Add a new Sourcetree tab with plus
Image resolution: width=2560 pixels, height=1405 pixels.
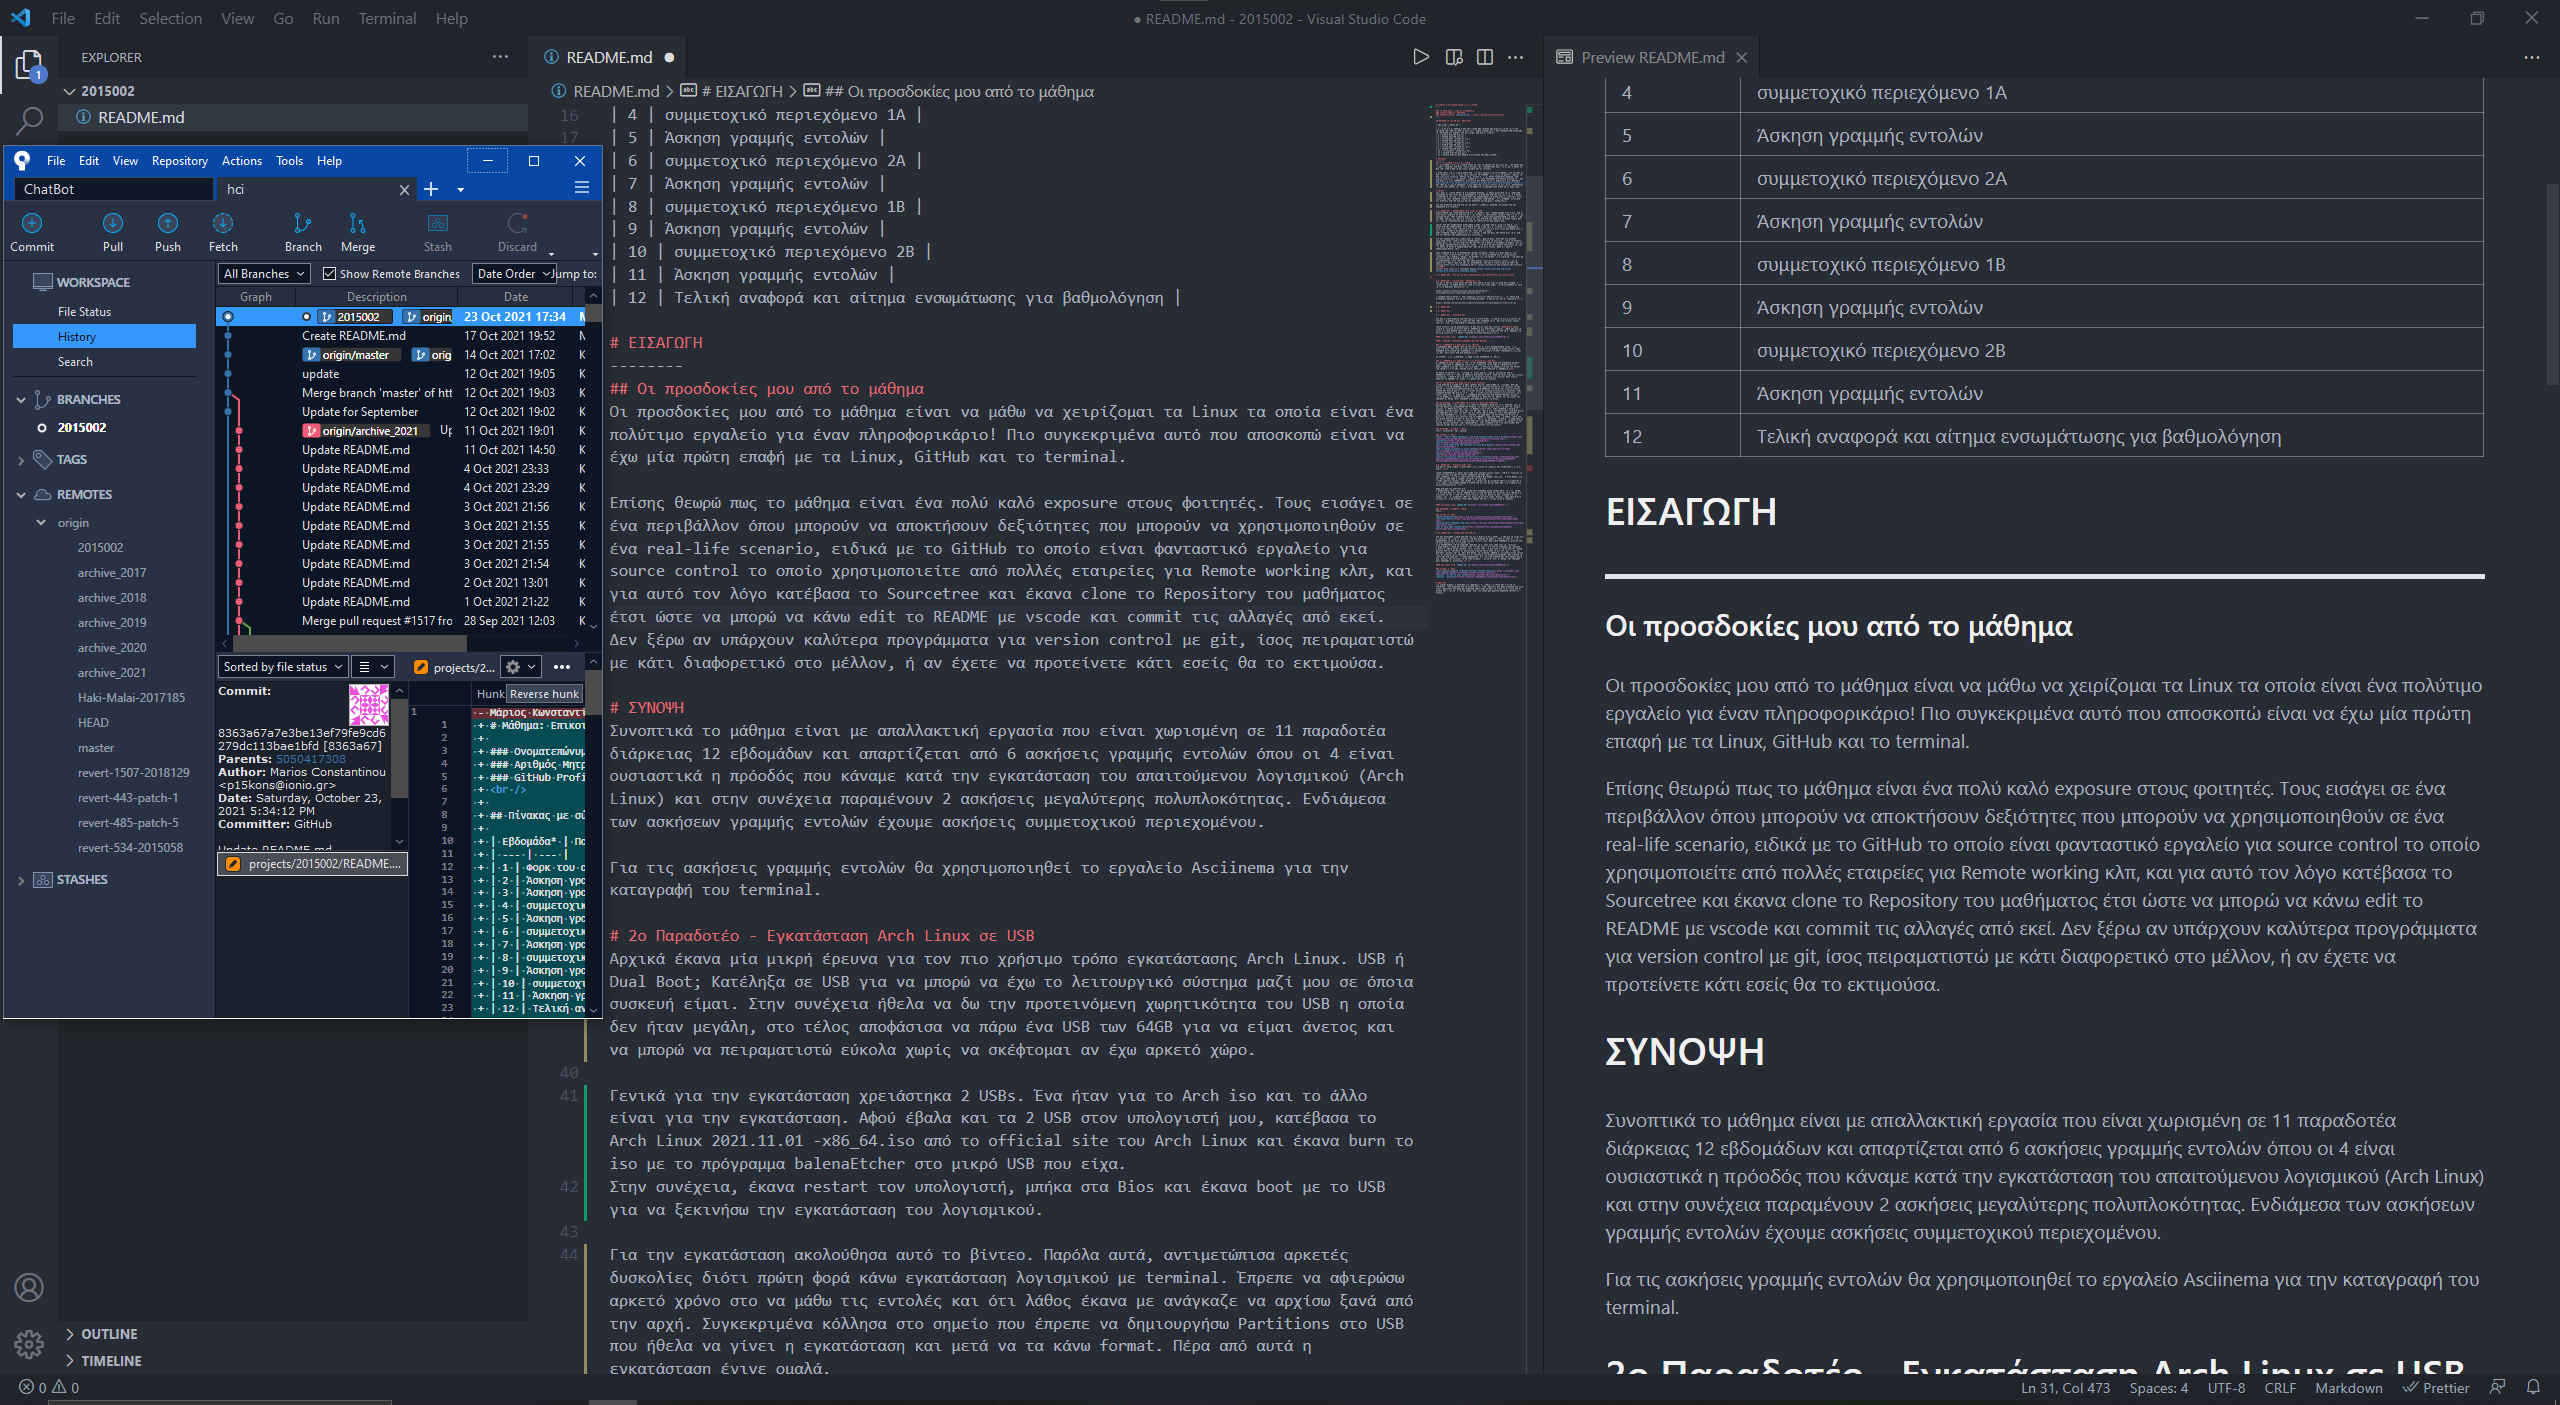(x=431, y=189)
